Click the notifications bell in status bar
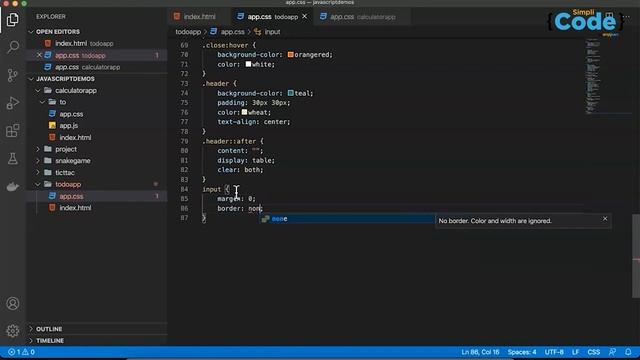 pyautogui.click(x=628, y=352)
